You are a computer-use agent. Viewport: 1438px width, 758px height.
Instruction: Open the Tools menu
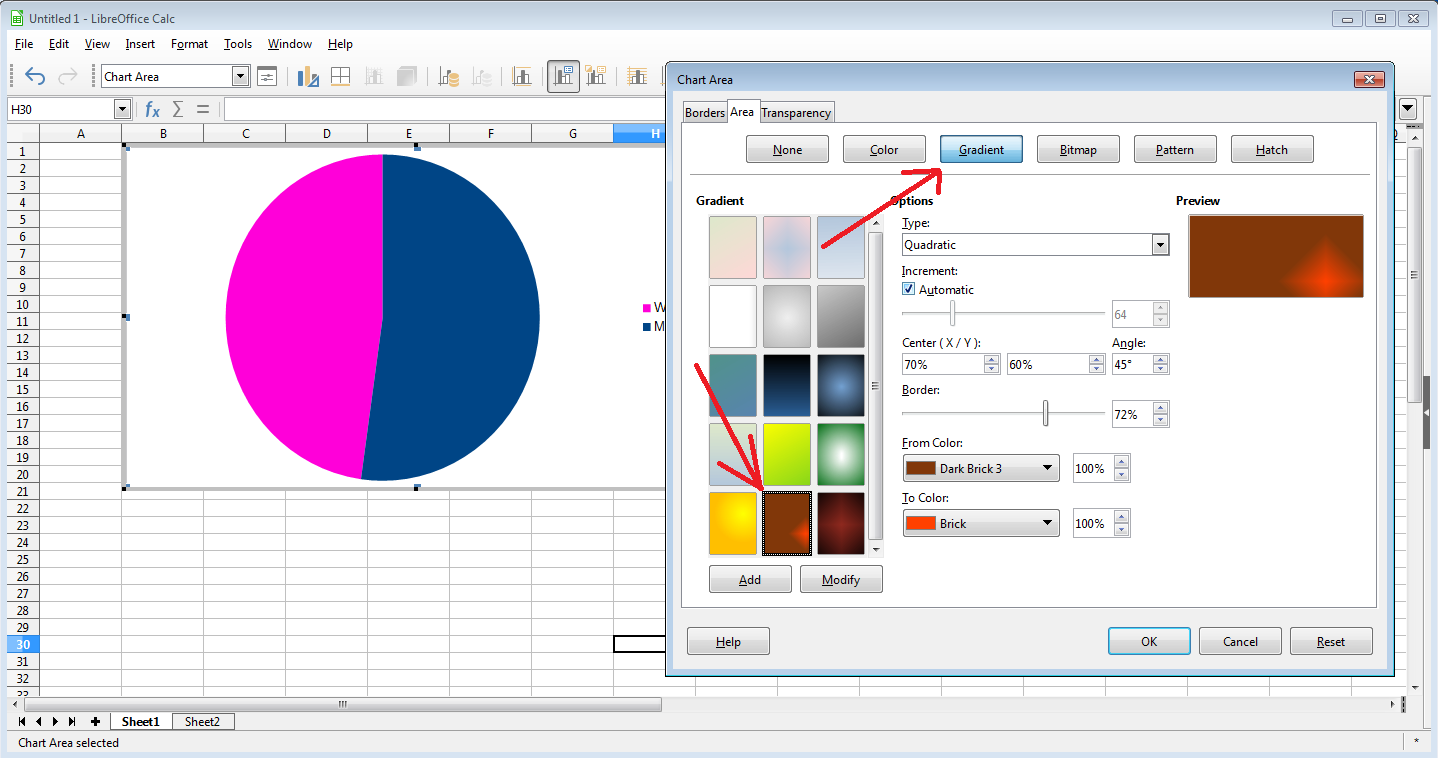(238, 44)
